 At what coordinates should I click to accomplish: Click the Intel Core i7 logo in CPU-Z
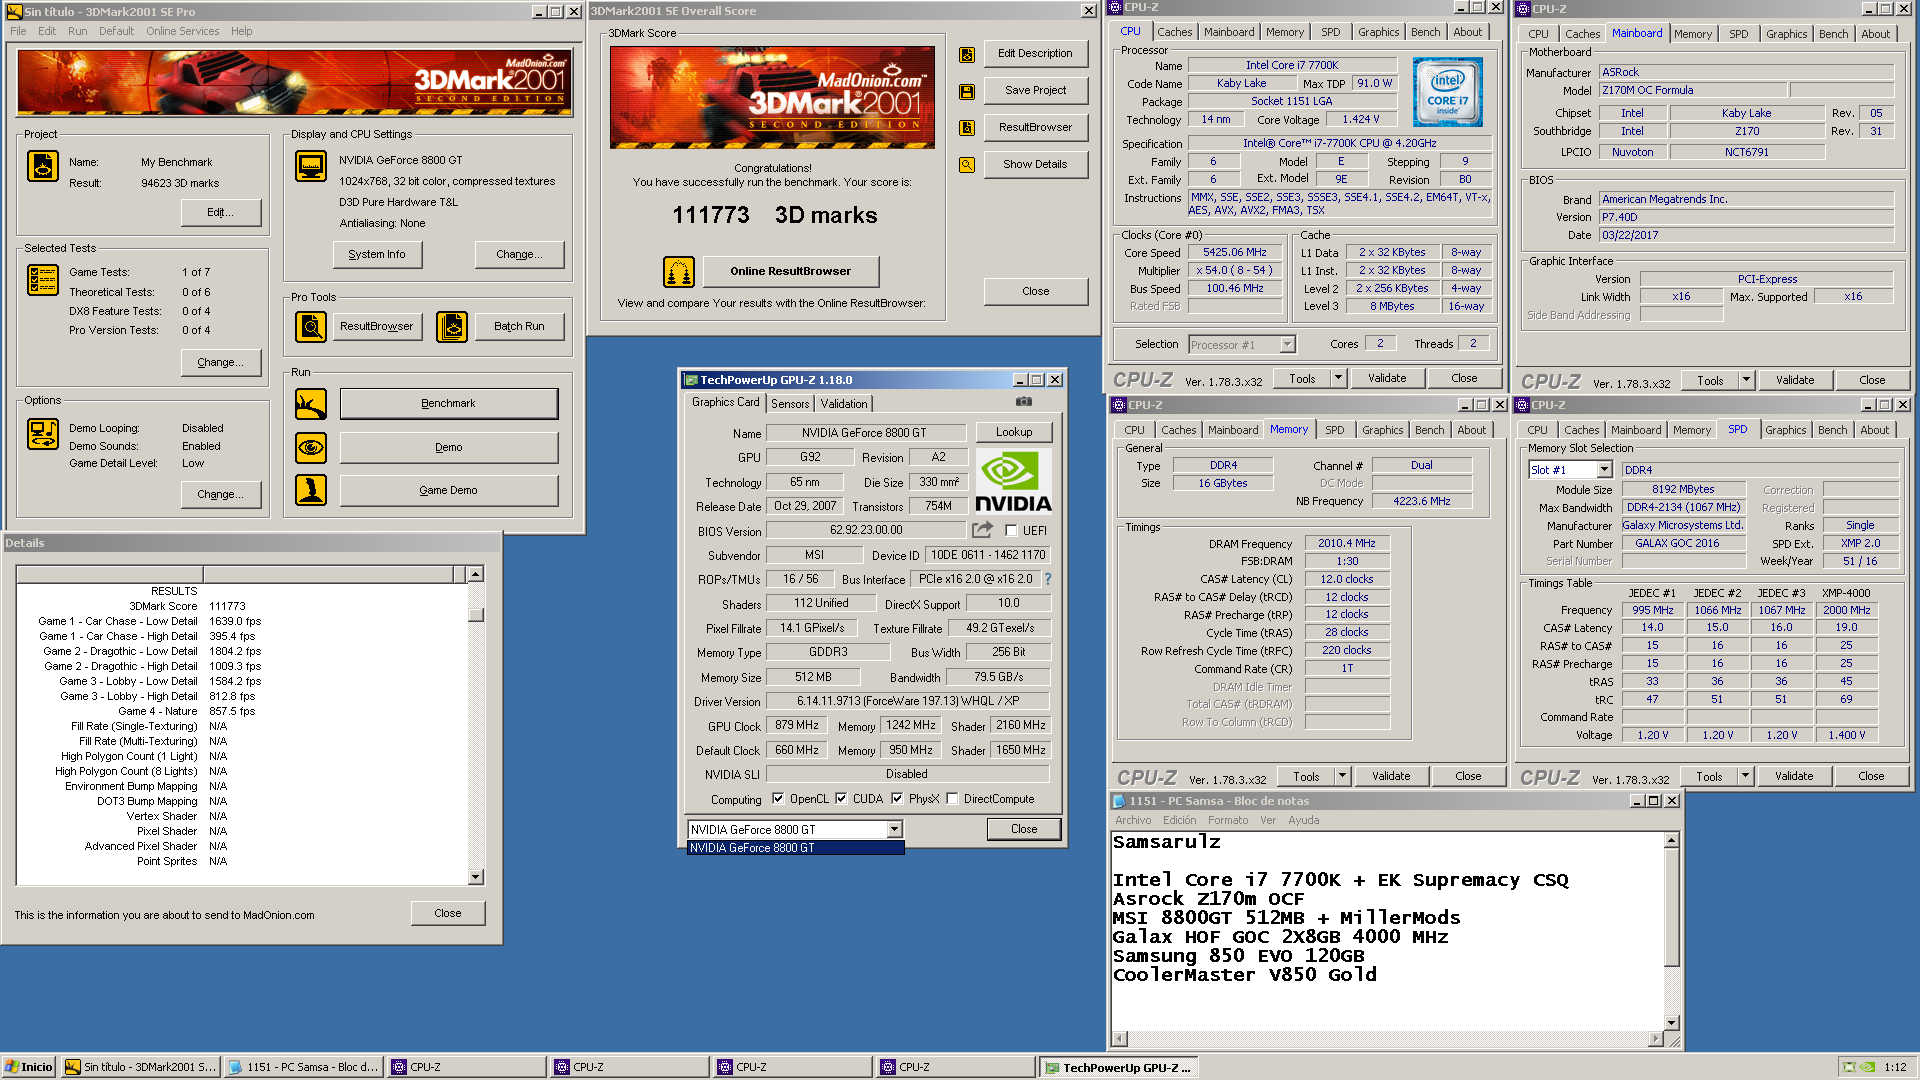point(1448,92)
